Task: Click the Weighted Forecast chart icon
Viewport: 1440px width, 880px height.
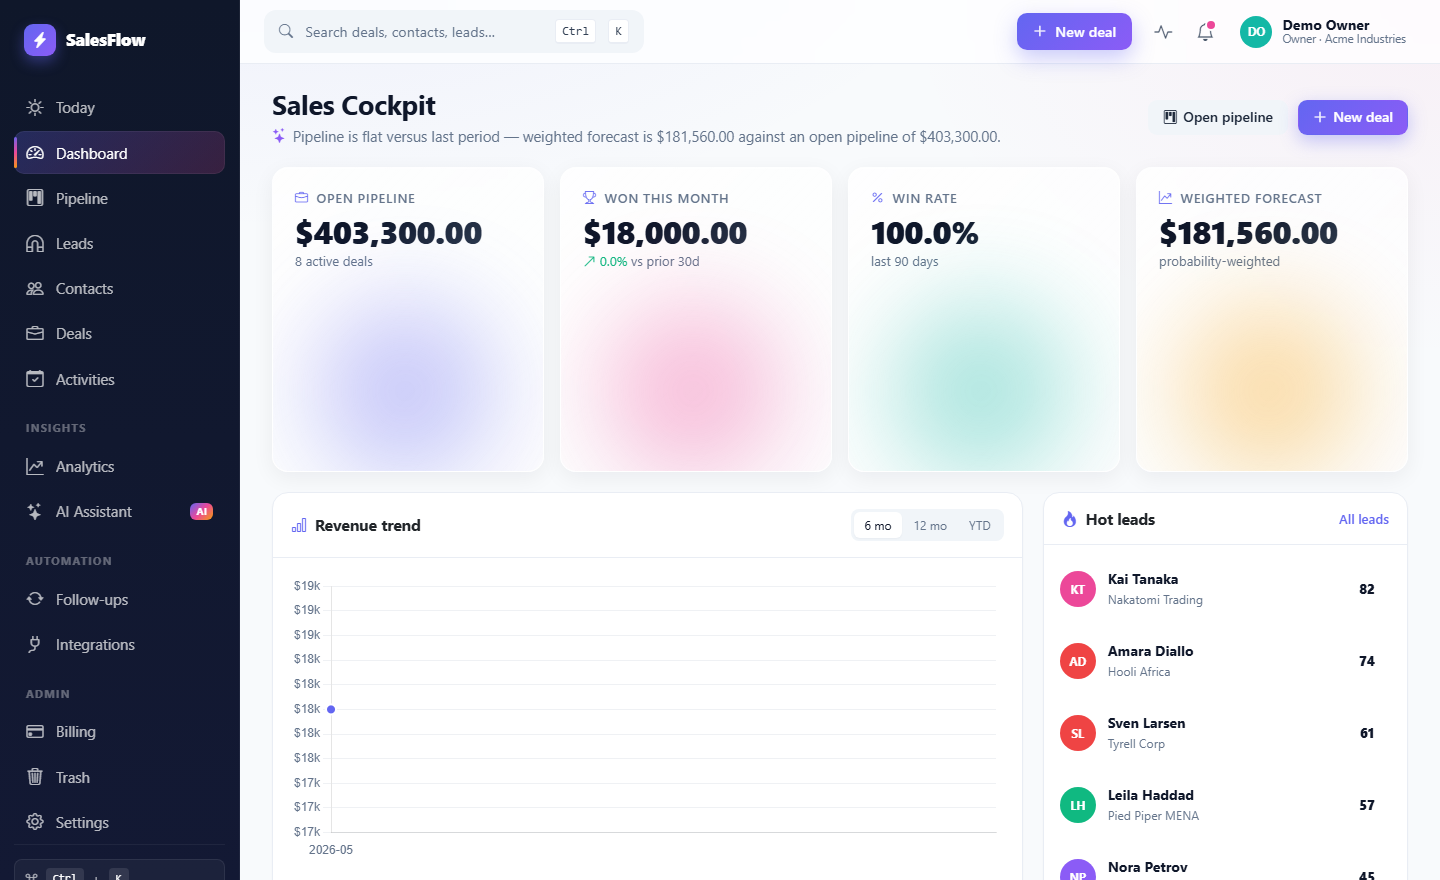Action: (x=1165, y=197)
